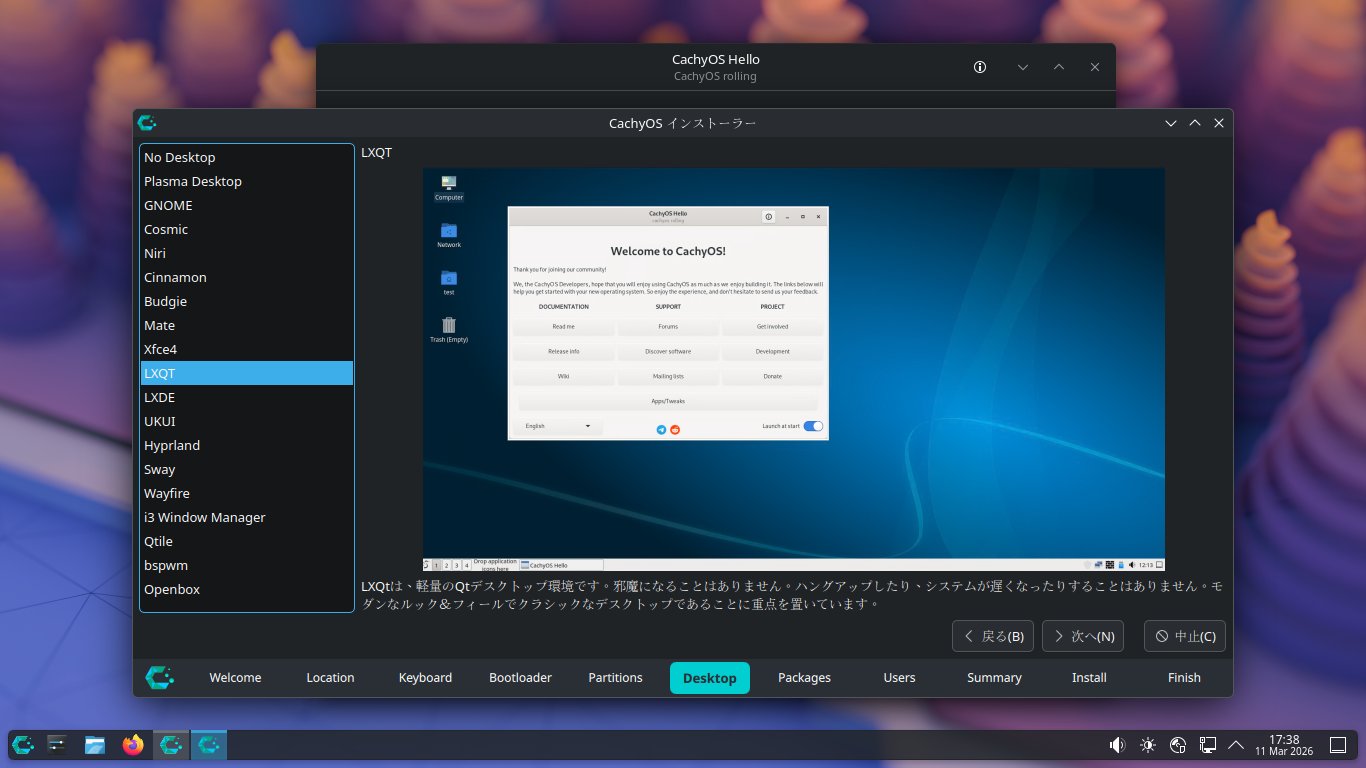Image resolution: width=1366 pixels, height=768 pixels.
Task: Select the Partitions step
Action: (x=615, y=678)
